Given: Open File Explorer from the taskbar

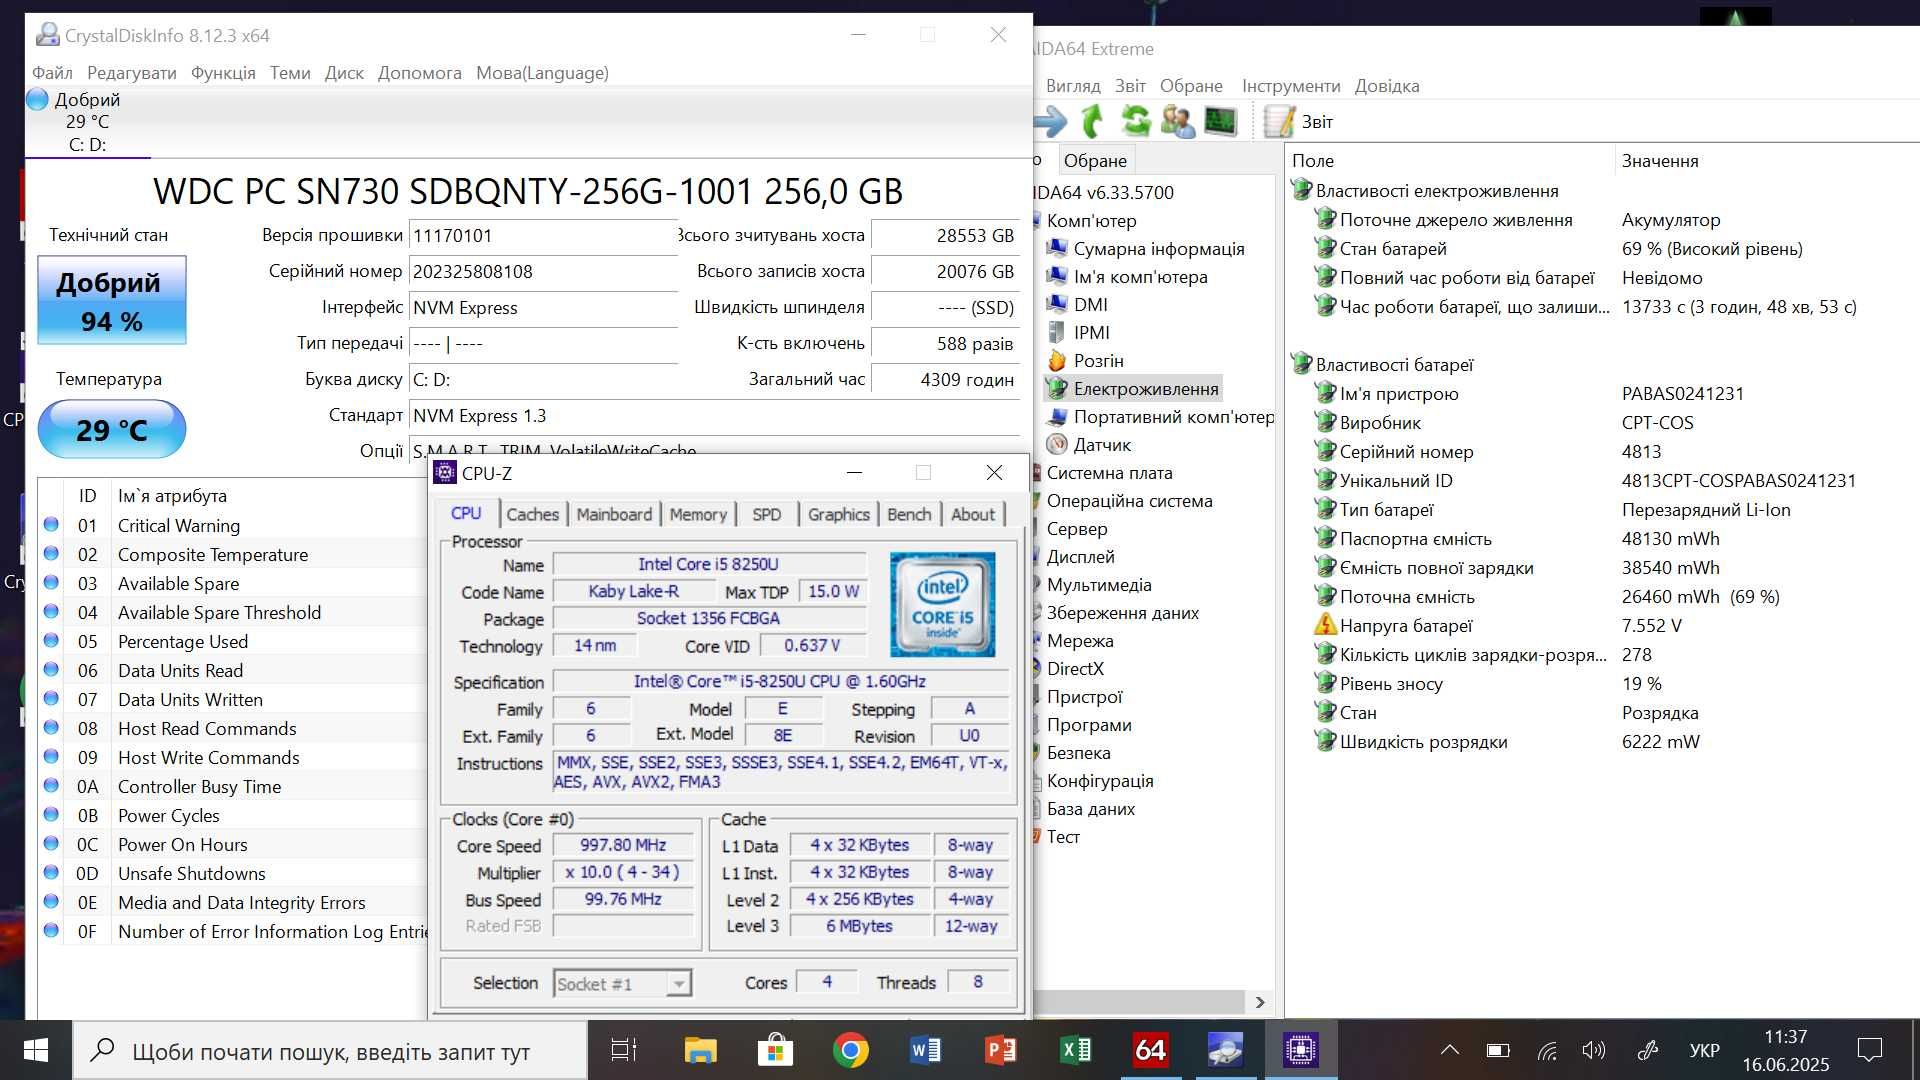Looking at the screenshot, I should (x=700, y=1050).
